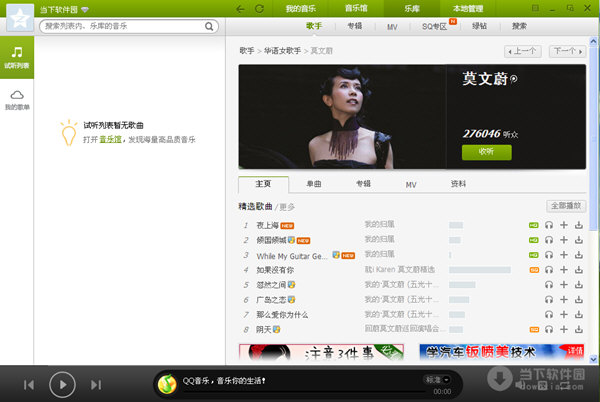Click the QQ音乐 logo in player bar
This screenshot has width=600, height=402.
click(167, 384)
